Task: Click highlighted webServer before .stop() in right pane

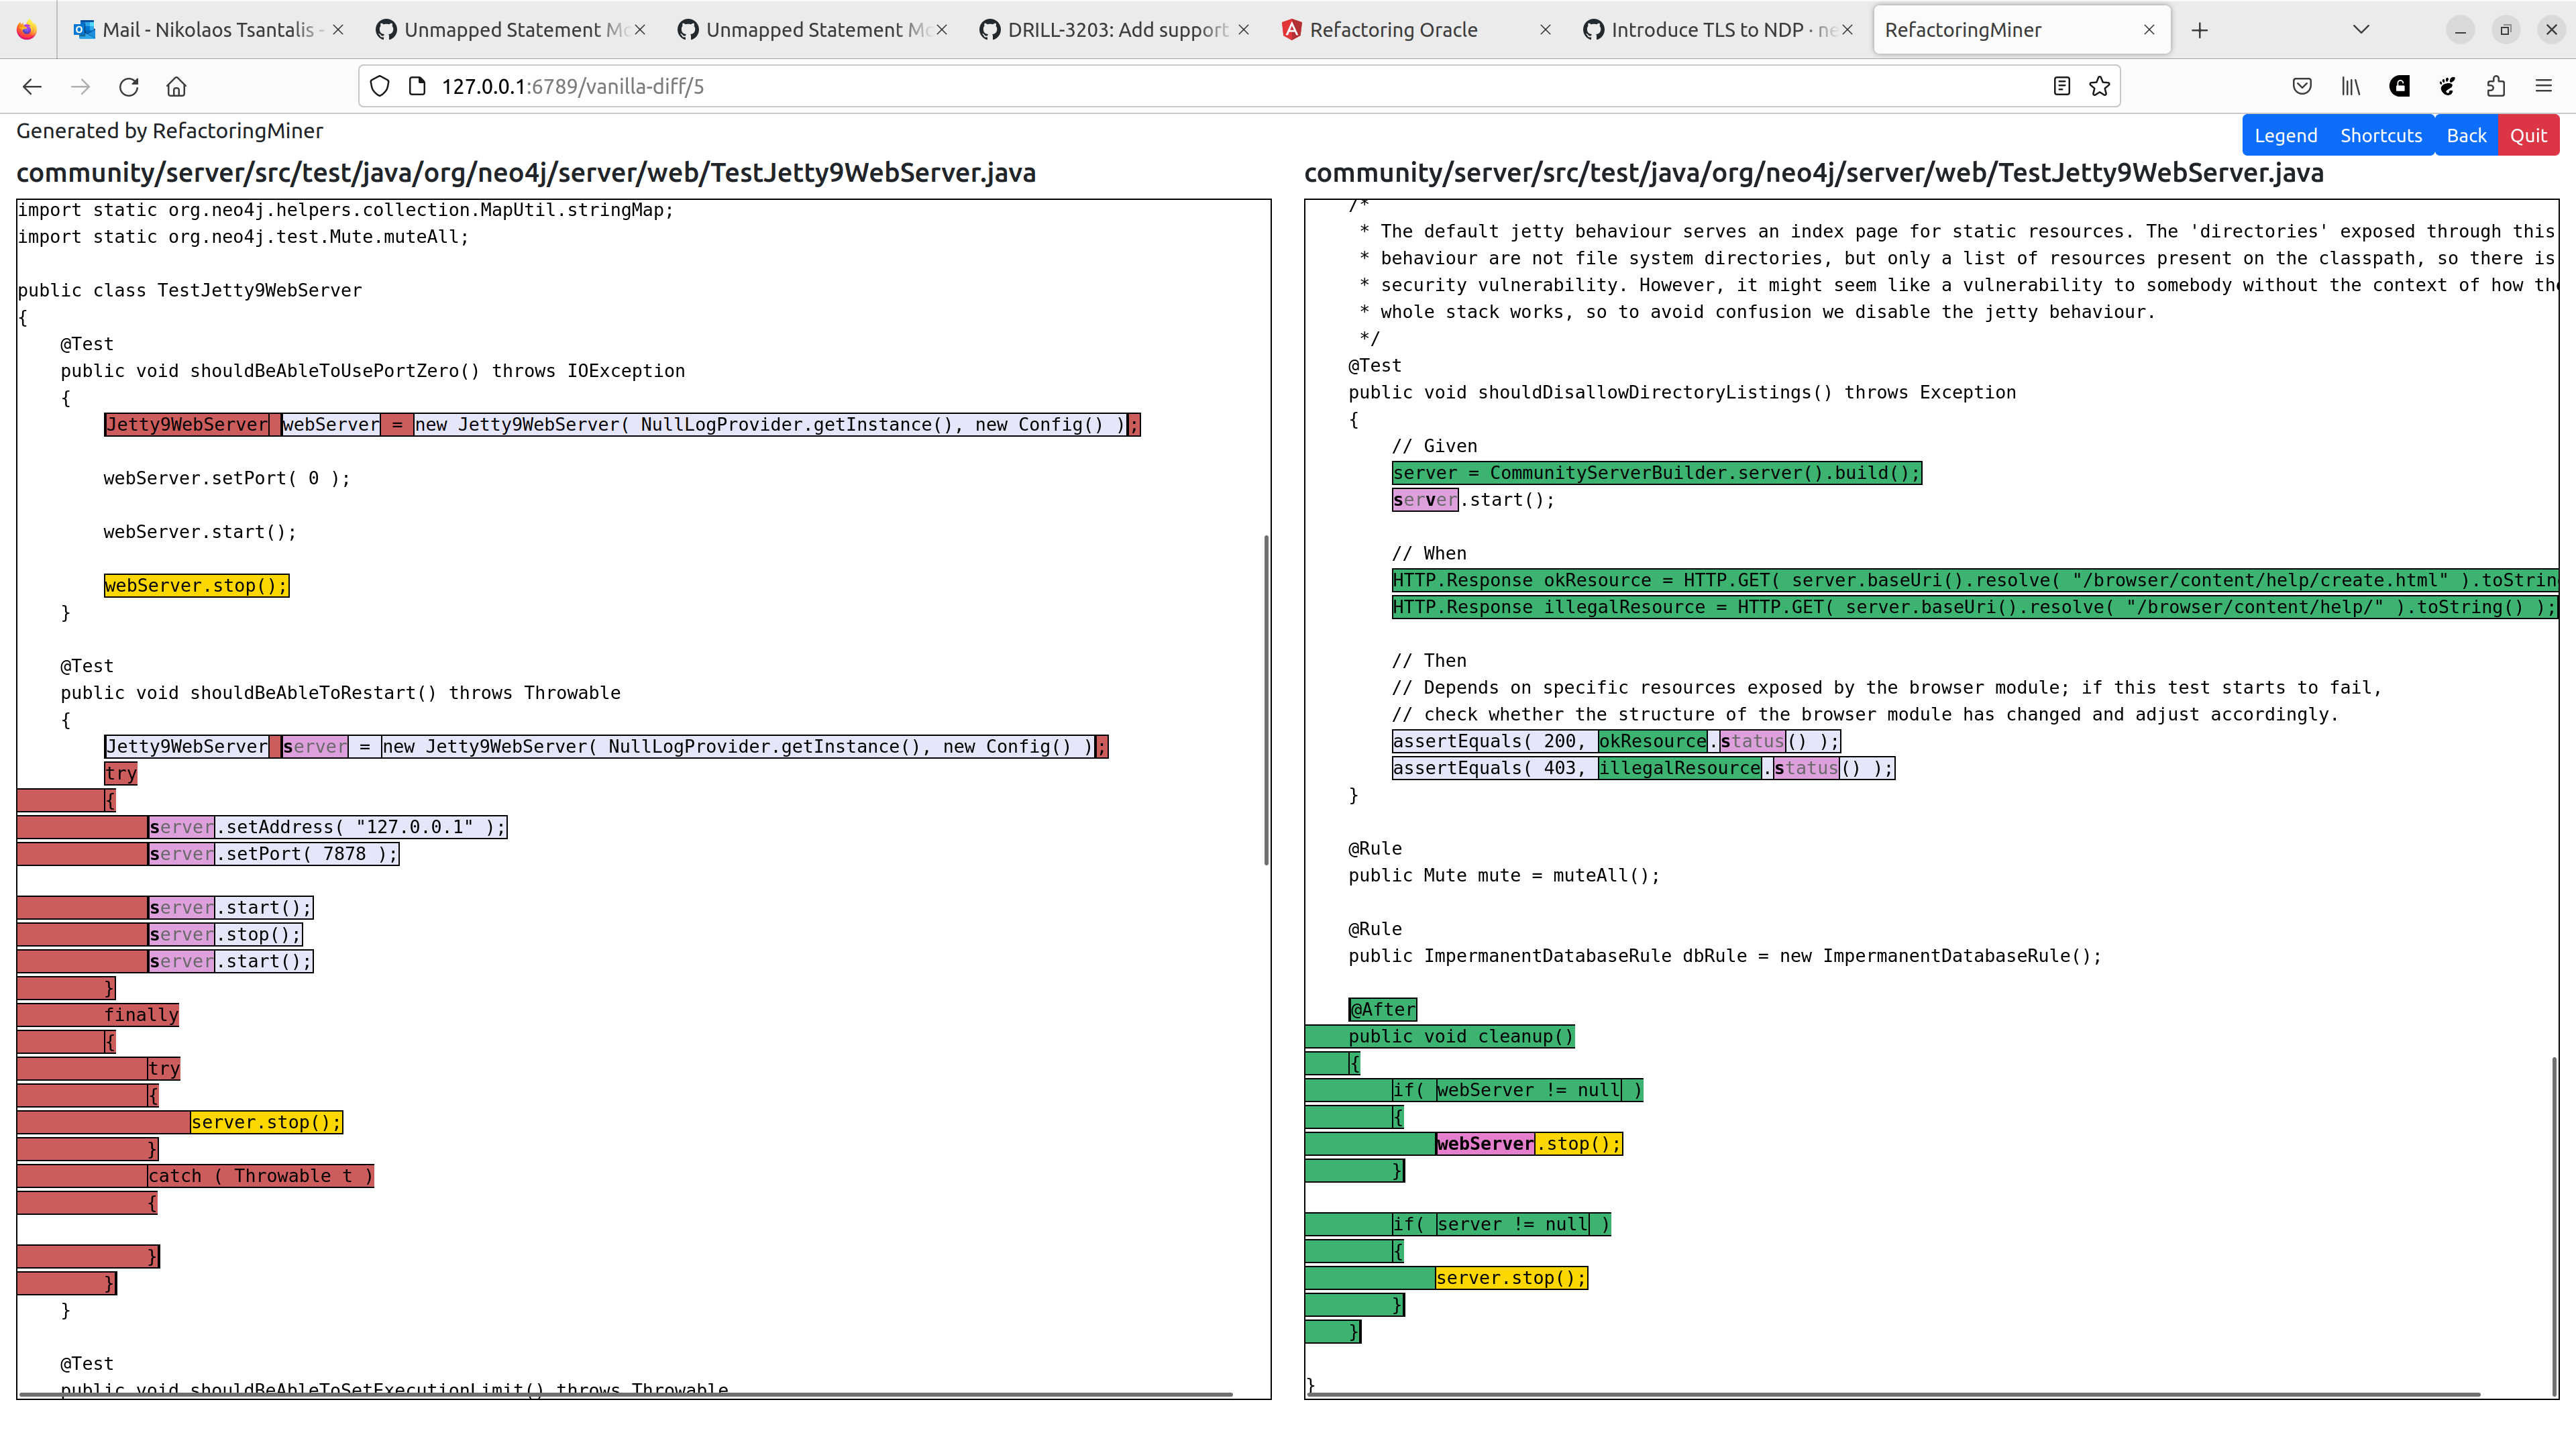Action: tap(1485, 1144)
